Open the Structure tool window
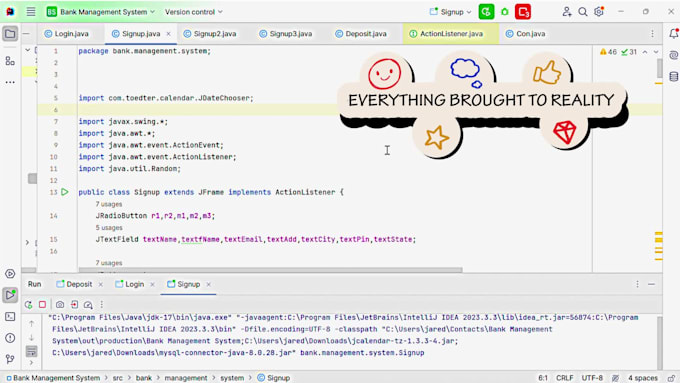 pos(10,61)
